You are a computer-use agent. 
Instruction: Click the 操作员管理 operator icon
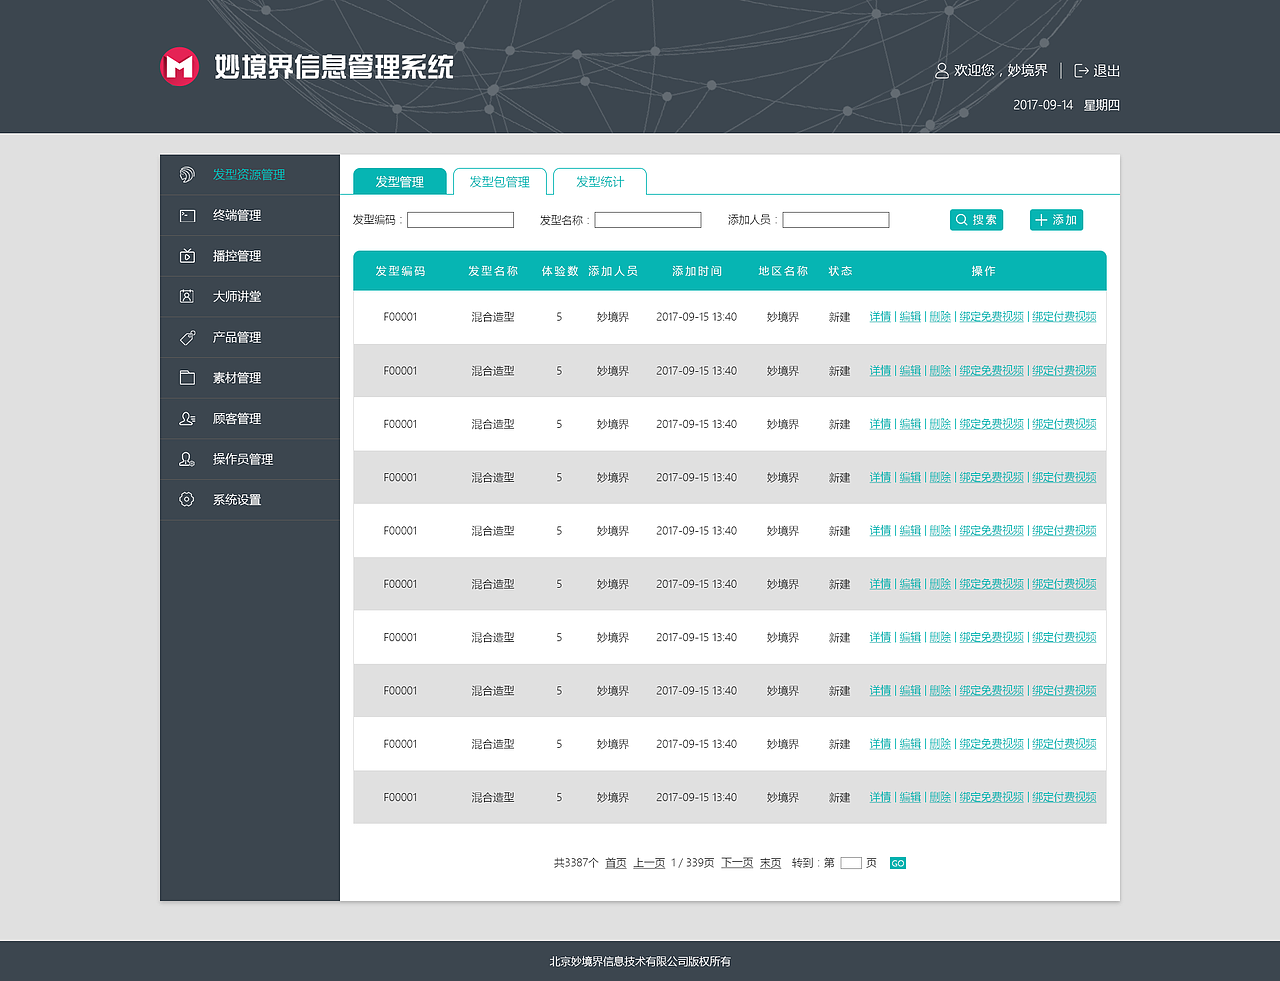(x=186, y=459)
